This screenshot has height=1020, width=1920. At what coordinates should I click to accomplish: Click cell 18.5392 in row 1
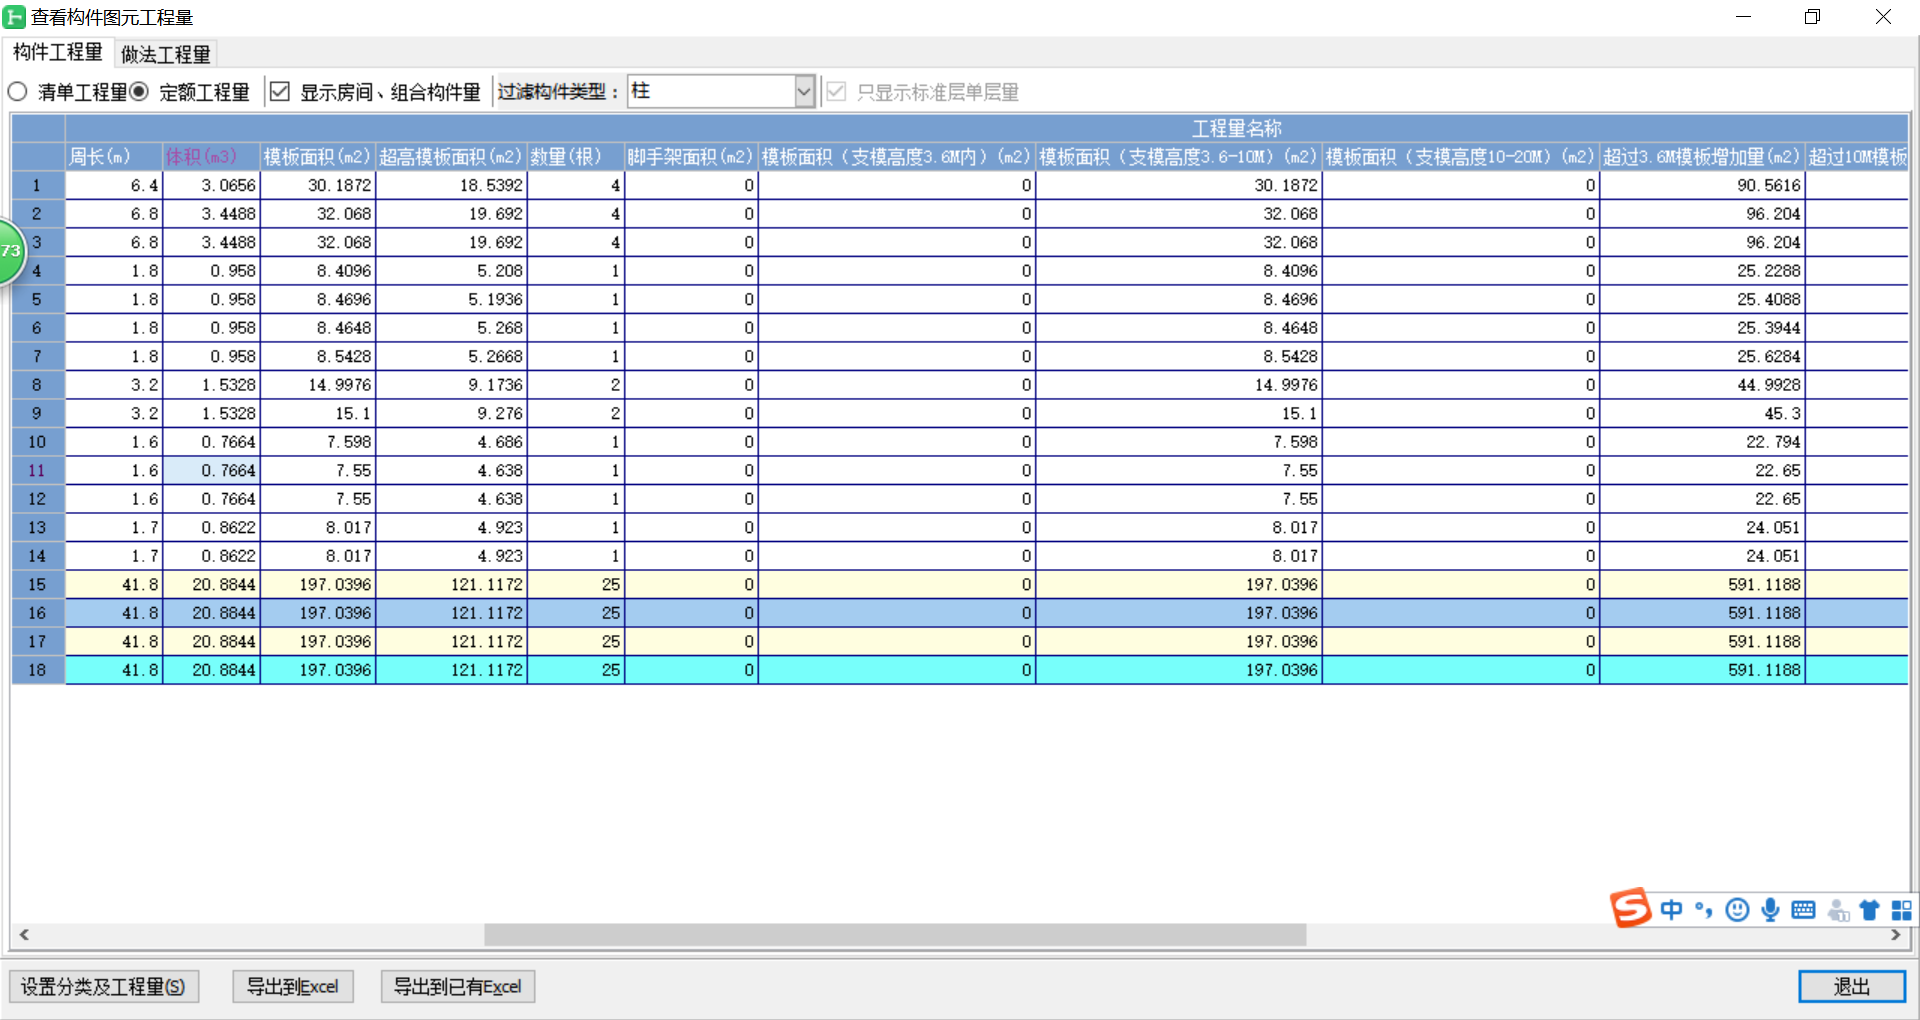tap(451, 185)
